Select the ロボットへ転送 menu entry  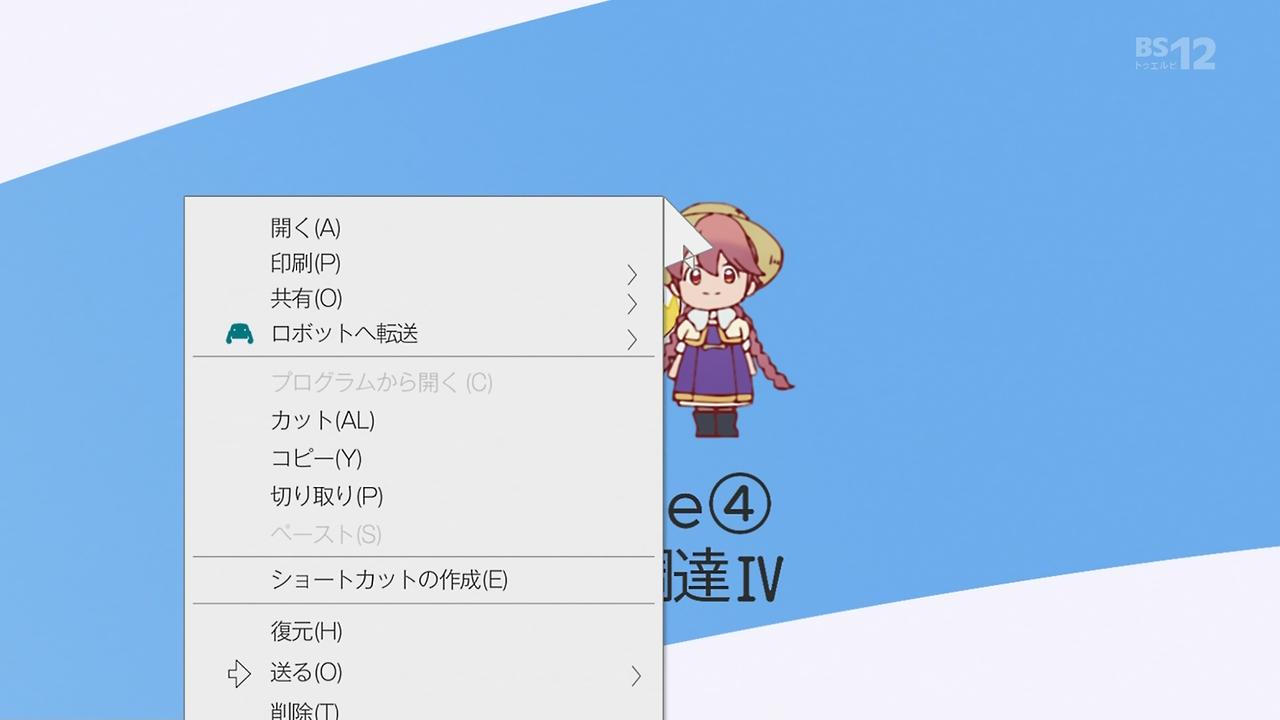point(424,334)
